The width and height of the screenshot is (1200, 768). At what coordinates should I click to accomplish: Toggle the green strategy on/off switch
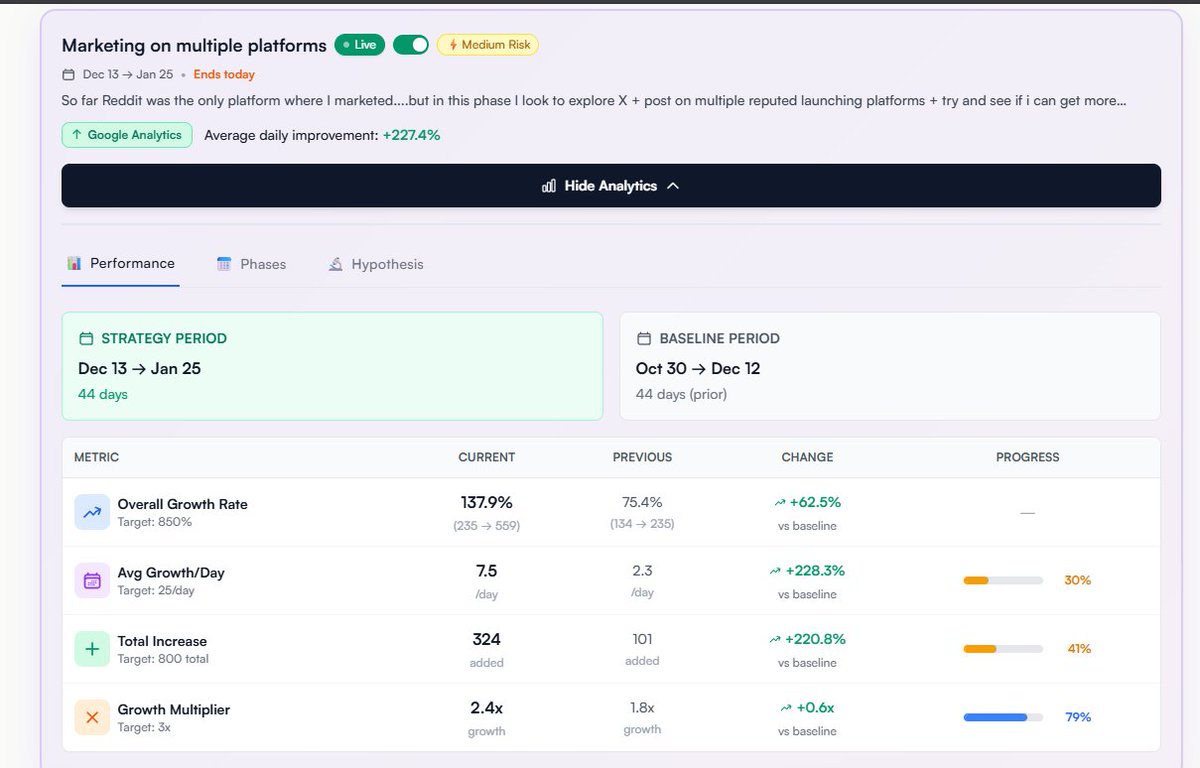click(411, 45)
